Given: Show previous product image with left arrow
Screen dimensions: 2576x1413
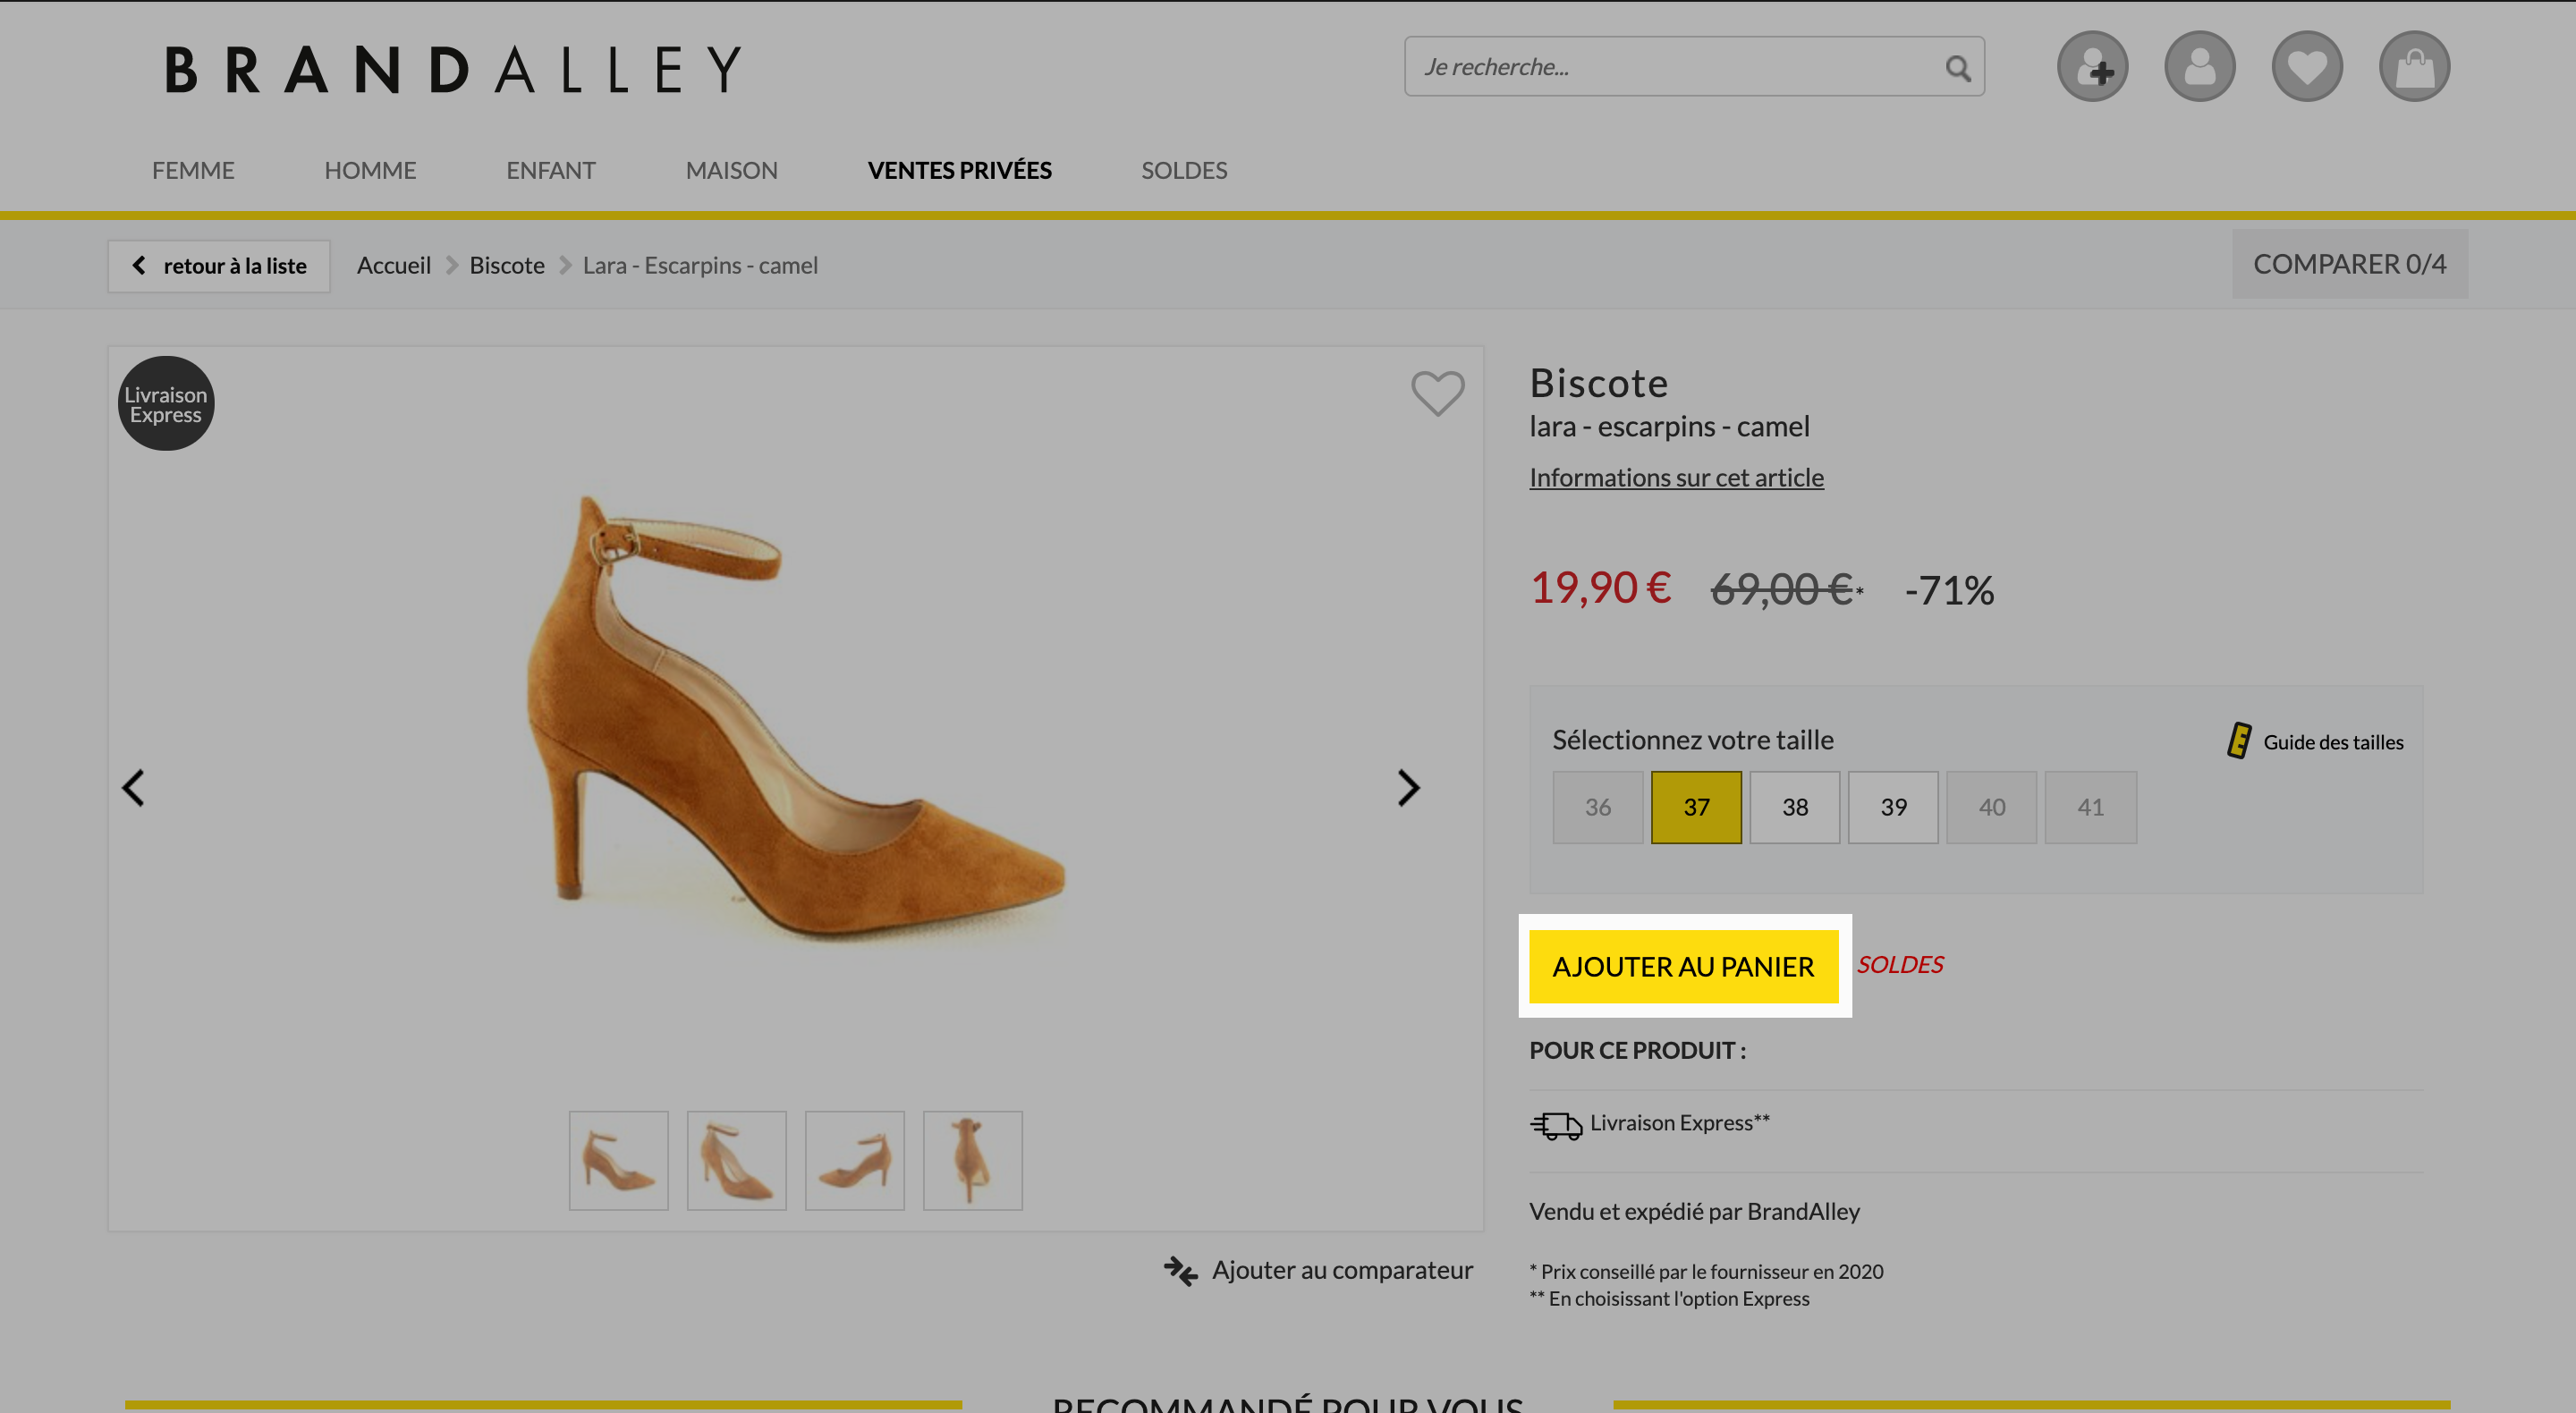Looking at the screenshot, I should pos(134,788).
